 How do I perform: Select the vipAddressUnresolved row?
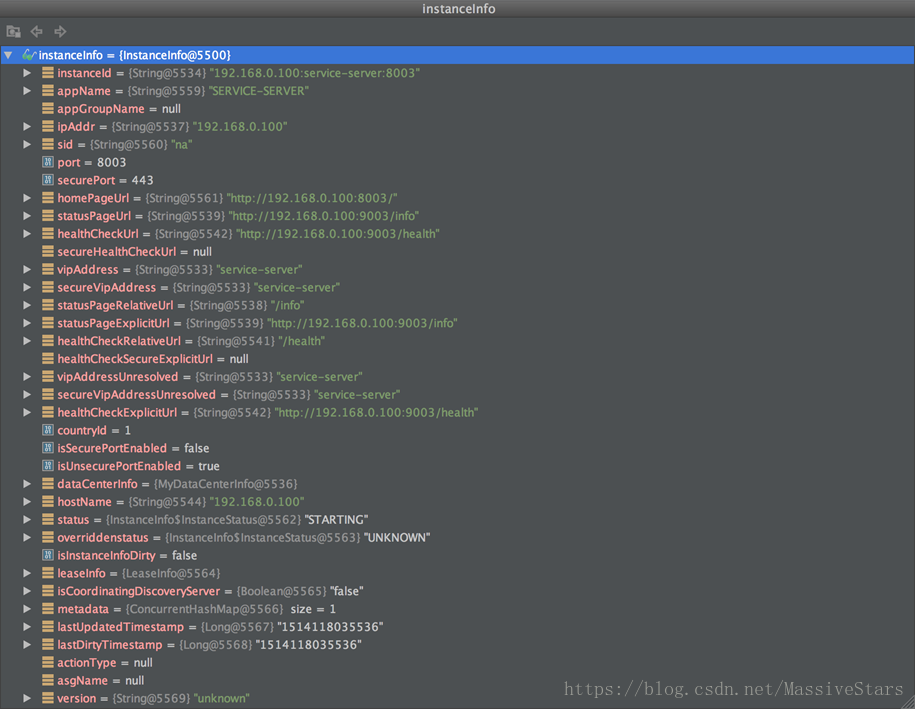(458, 377)
